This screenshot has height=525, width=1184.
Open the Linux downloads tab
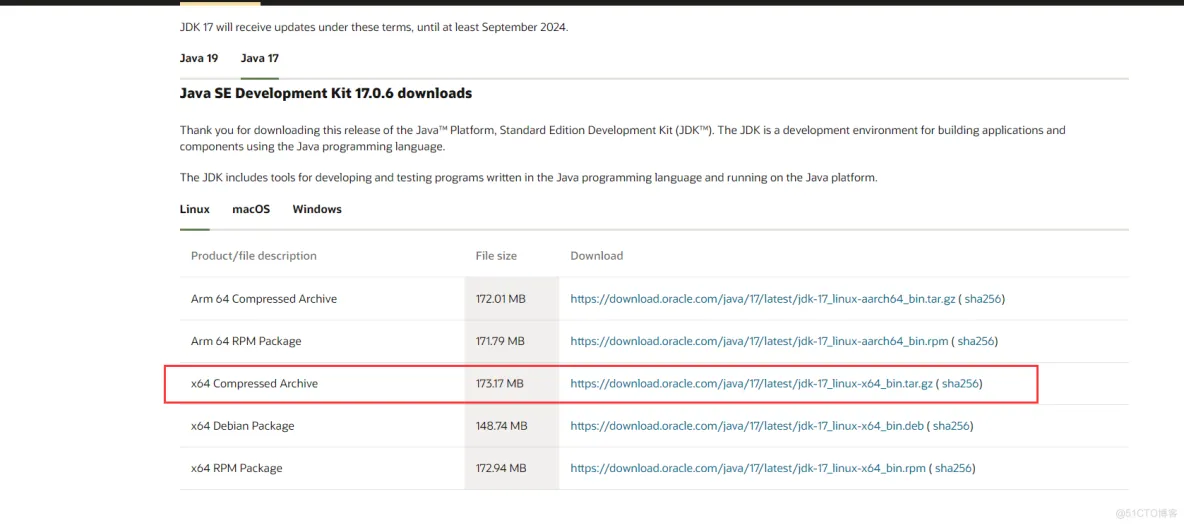coord(194,209)
